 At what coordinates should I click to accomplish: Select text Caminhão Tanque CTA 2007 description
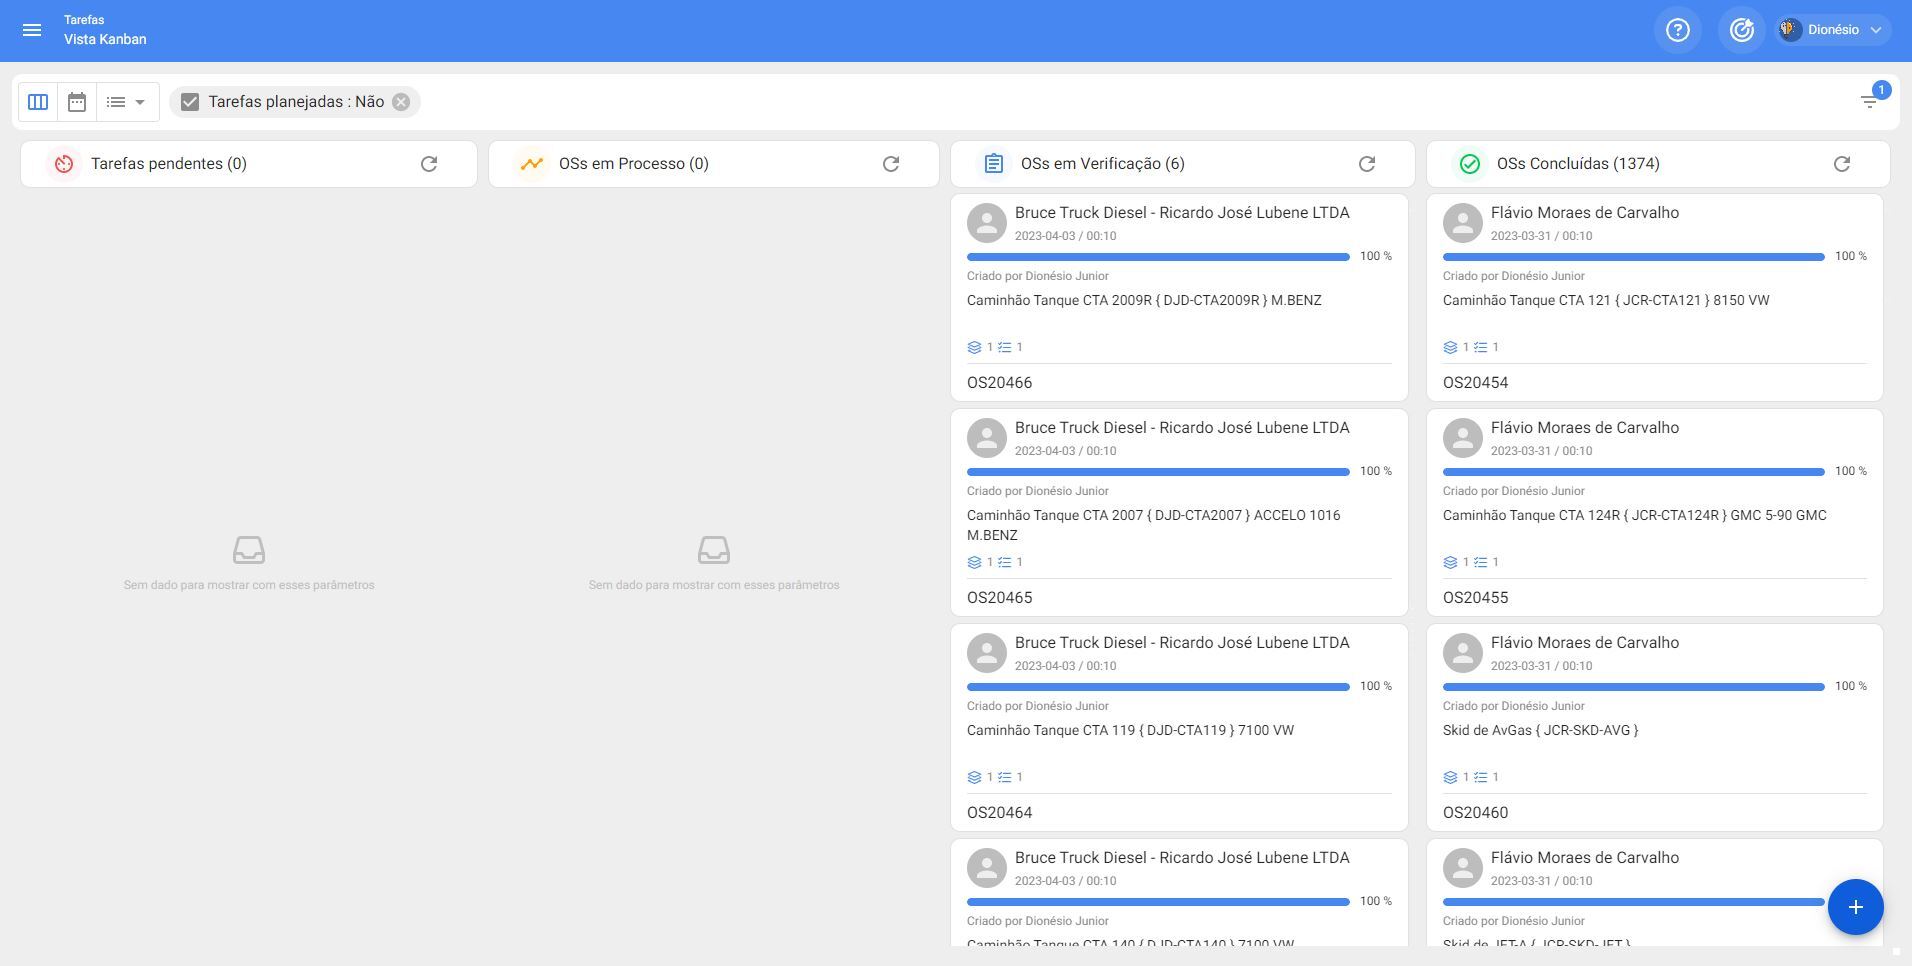[1154, 525]
